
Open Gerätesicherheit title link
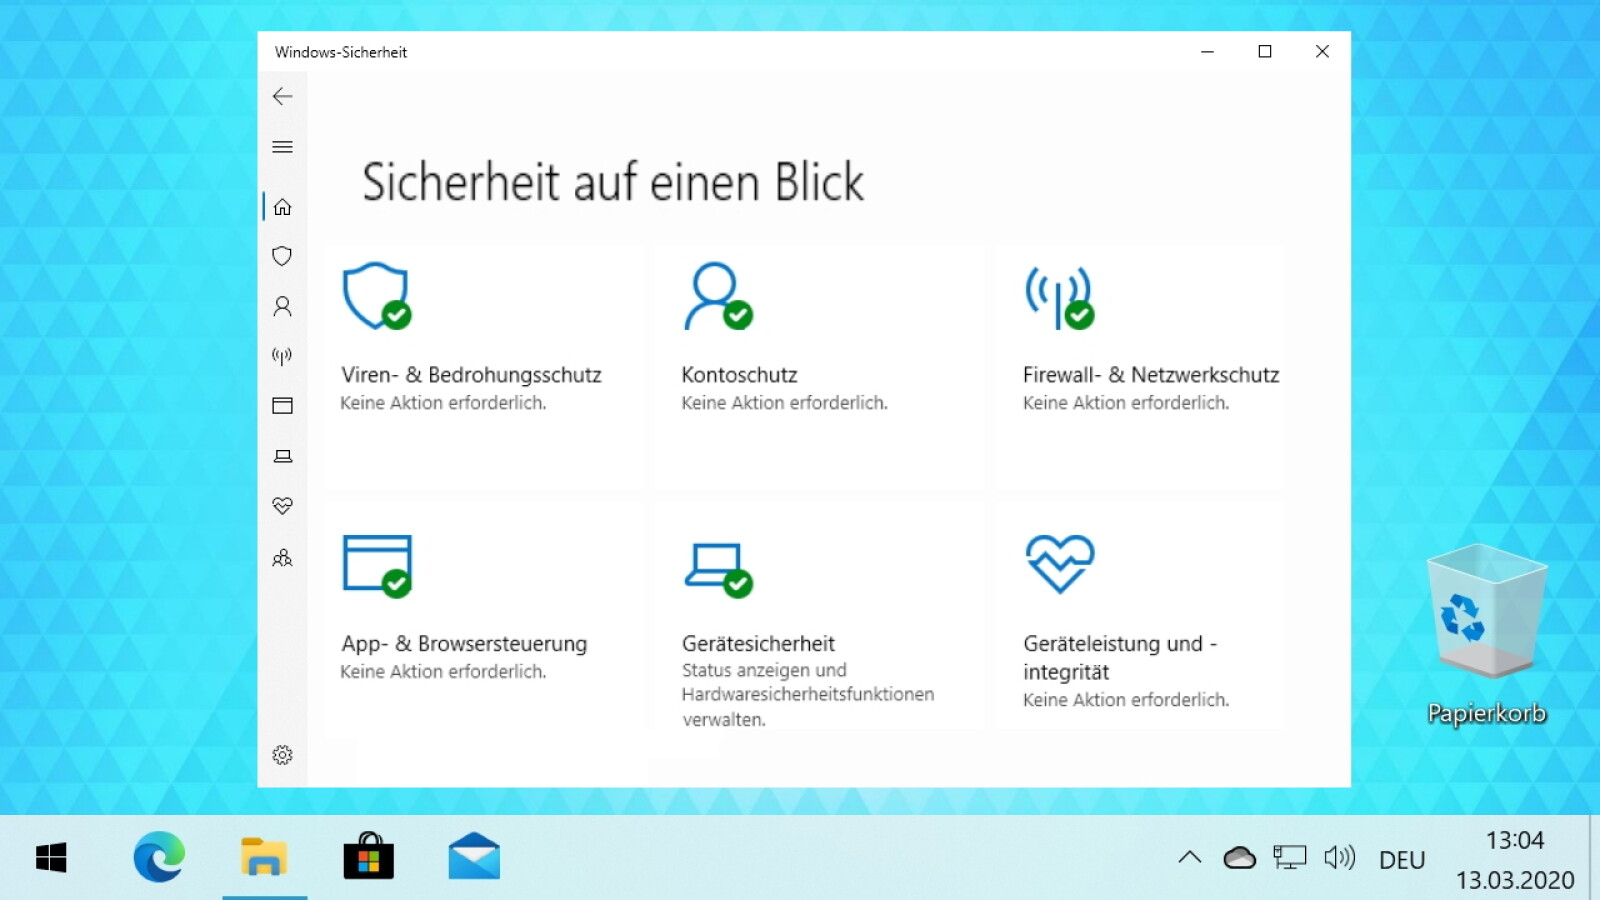coord(758,644)
